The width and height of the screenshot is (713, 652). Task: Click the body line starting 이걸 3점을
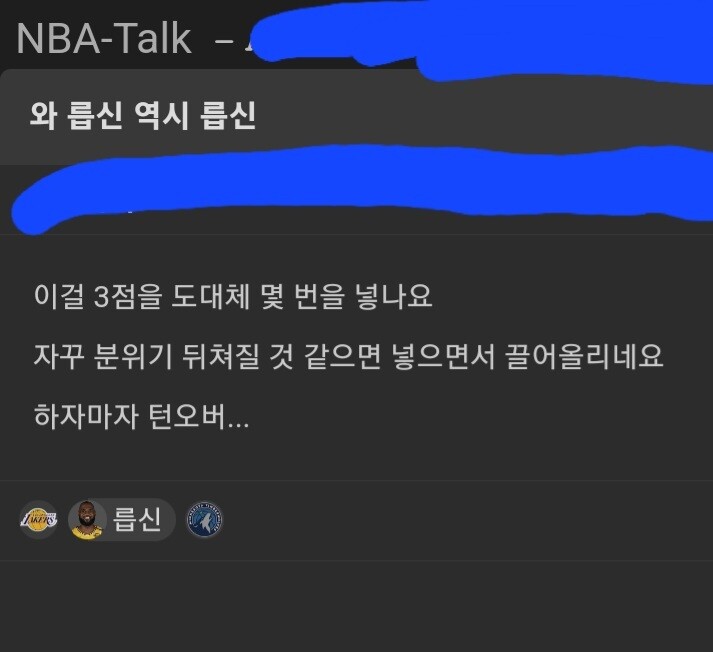(232, 296)
